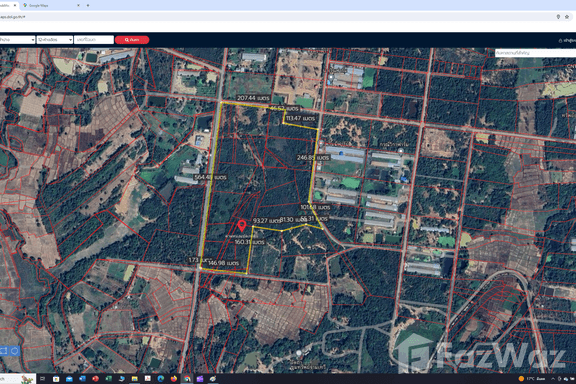
Task: Open the purple app icon in the taskbar
Action: pos(200,379)
